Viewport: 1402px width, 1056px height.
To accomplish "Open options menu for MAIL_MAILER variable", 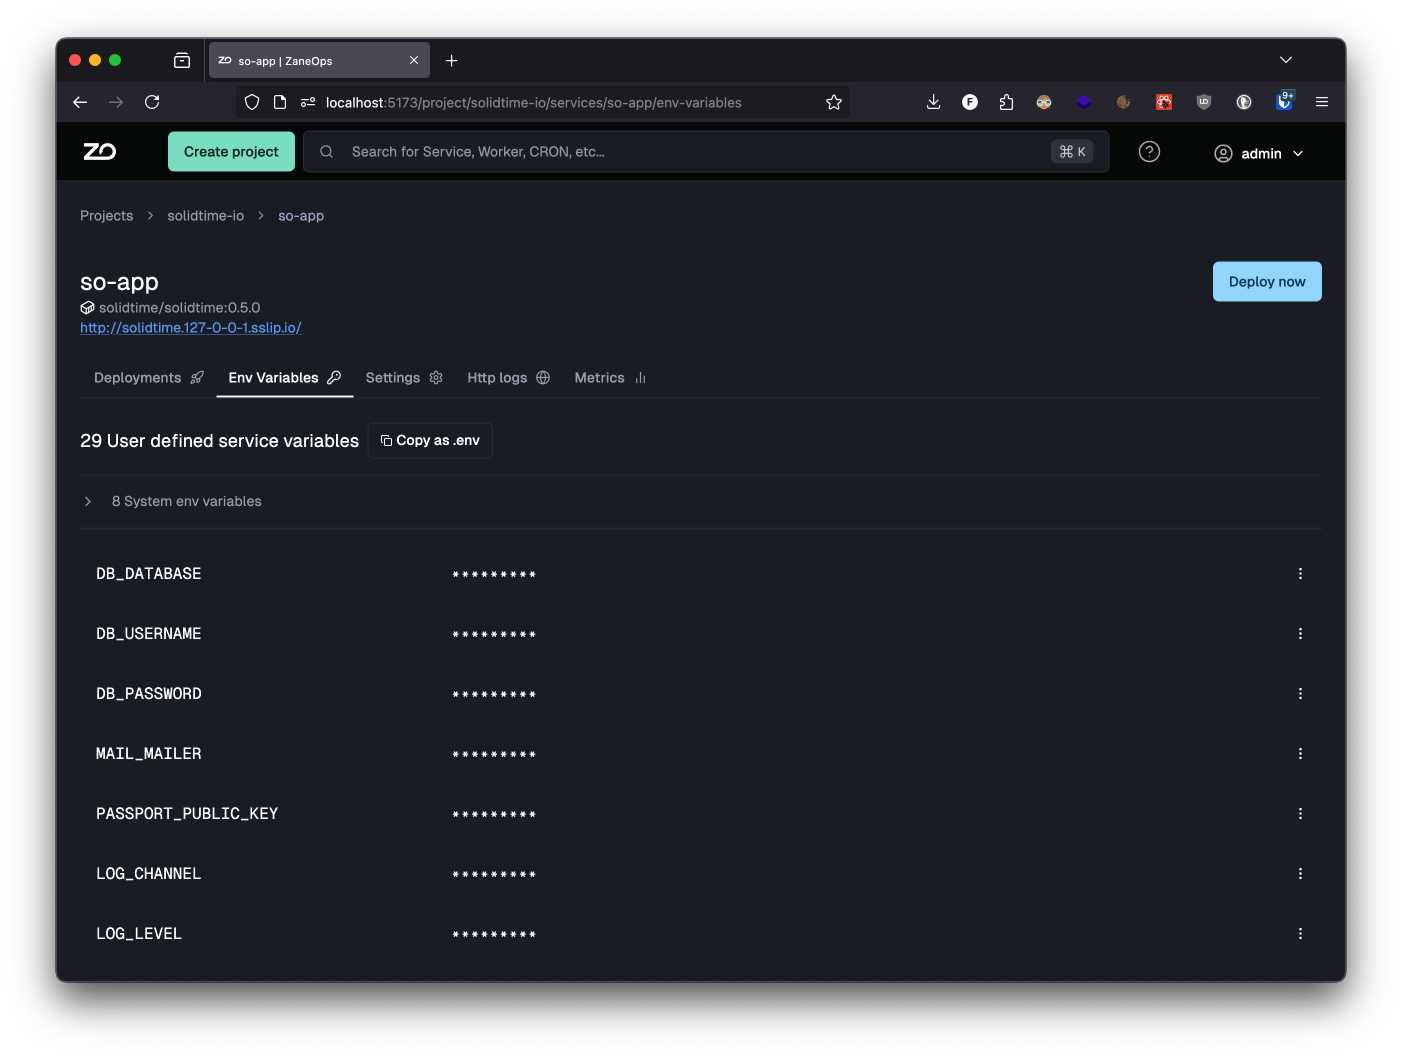I will pyautogui.click(x=1300, y=754).
